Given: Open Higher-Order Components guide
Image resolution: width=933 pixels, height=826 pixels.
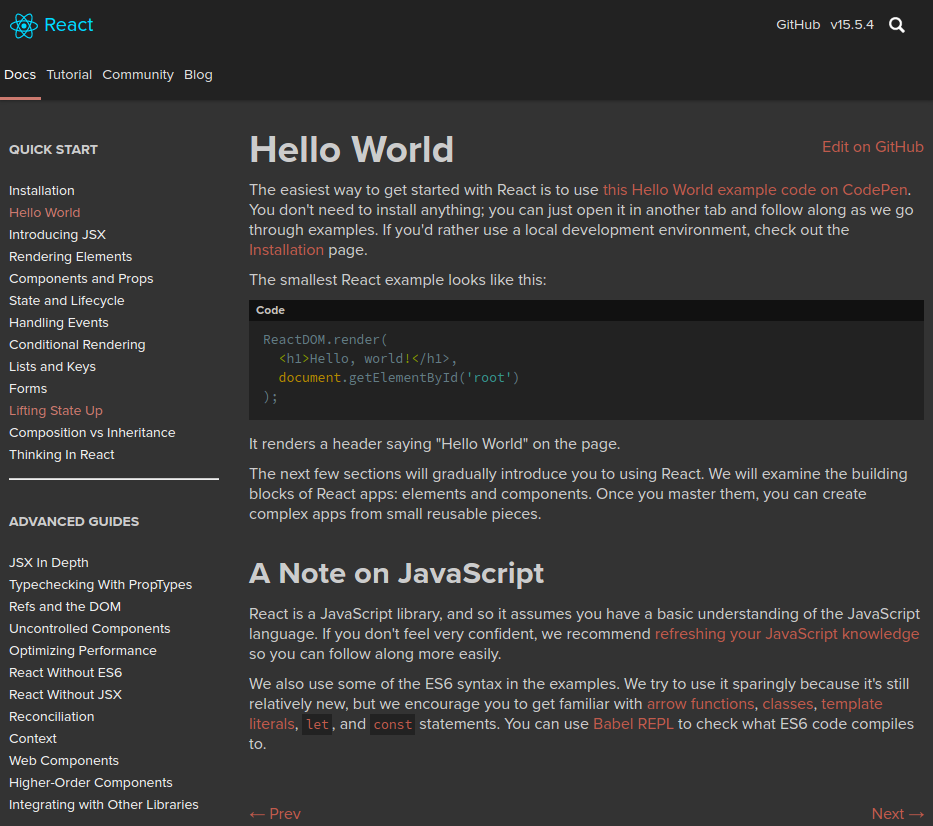Looking at the screenshot, I should 90,783.
